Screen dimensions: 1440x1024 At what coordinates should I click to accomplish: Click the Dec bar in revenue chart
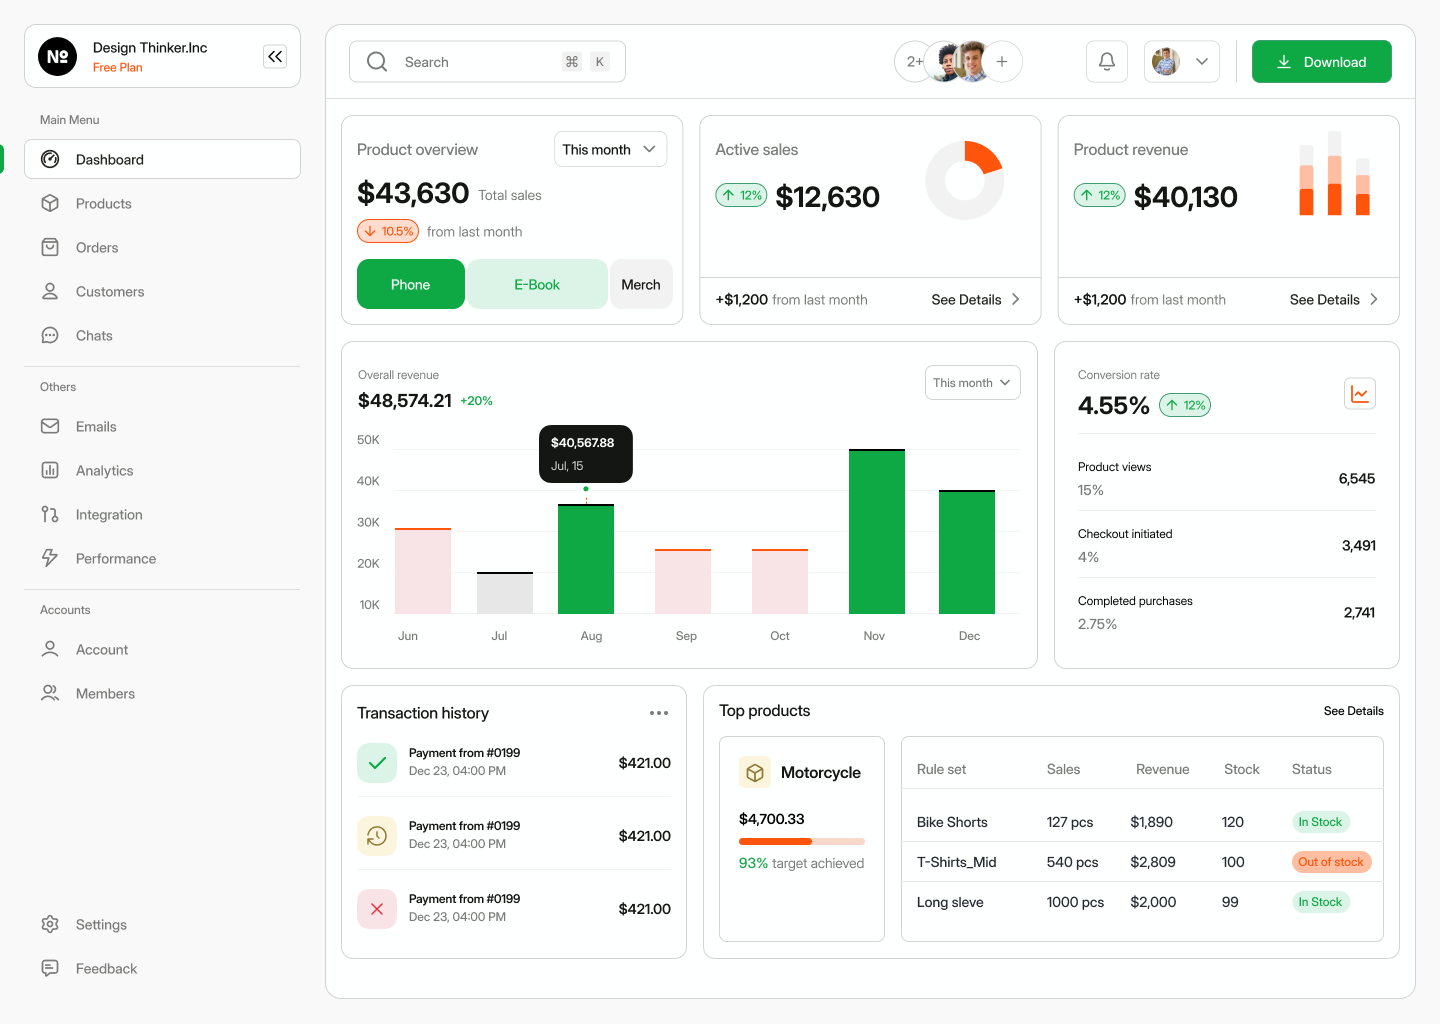[x=967, y=552]
